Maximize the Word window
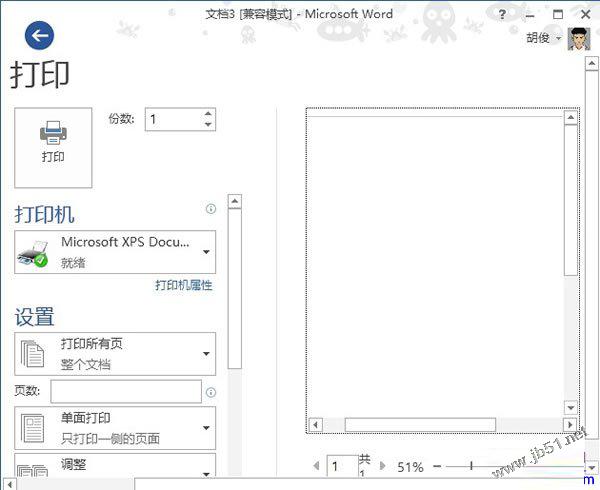 click(x=558, y=15)
